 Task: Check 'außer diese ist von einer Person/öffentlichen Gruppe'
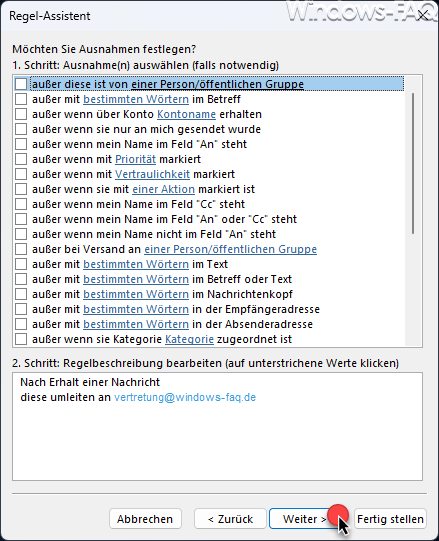[21, 84]
